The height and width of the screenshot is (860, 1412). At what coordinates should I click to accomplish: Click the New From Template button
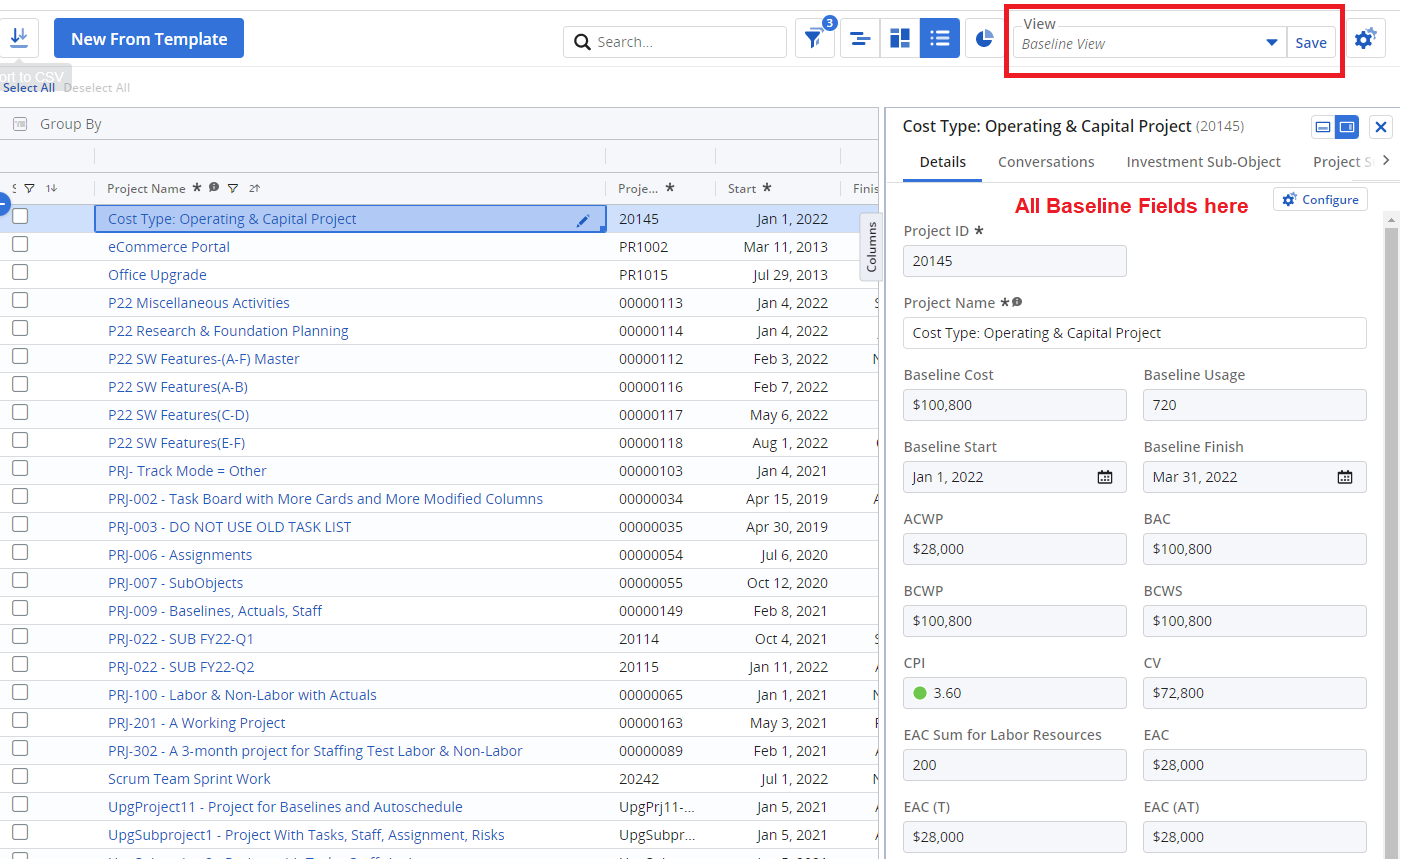[149, 39]
